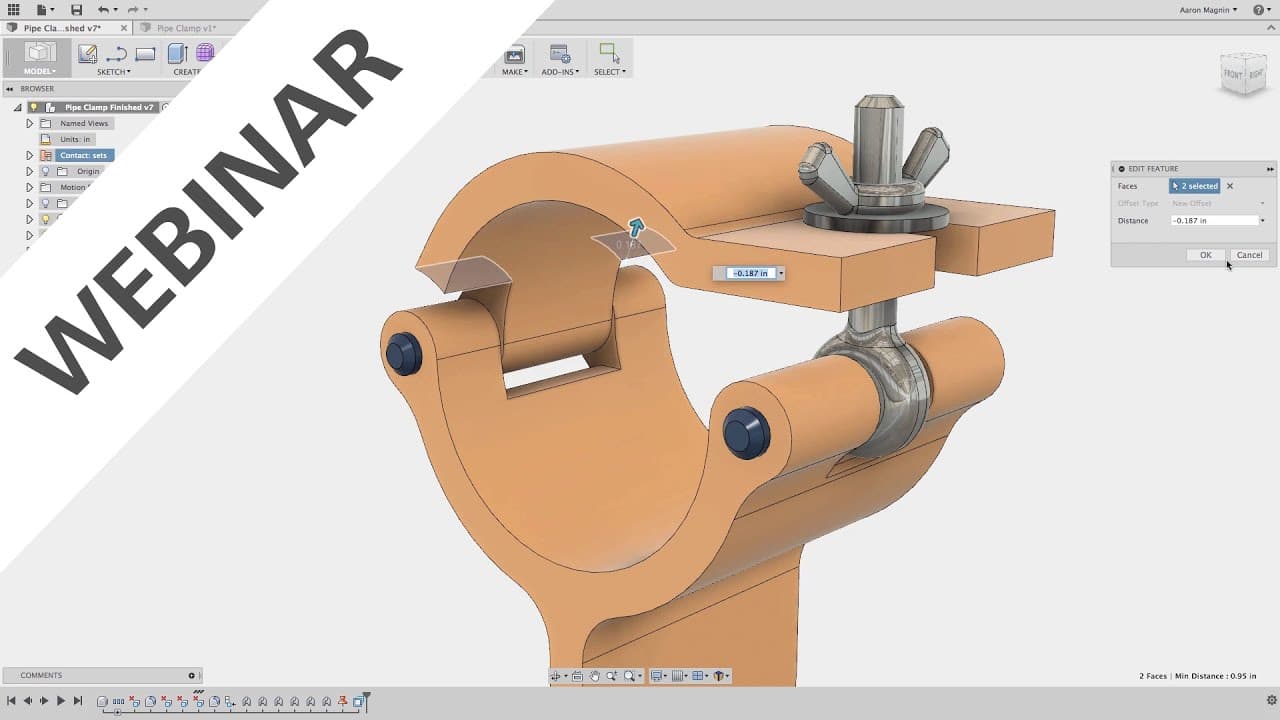Click Cancel in Edit Feature dialog
Viewport: 1280px width, 720px height.
click(x=1249, y=255)
